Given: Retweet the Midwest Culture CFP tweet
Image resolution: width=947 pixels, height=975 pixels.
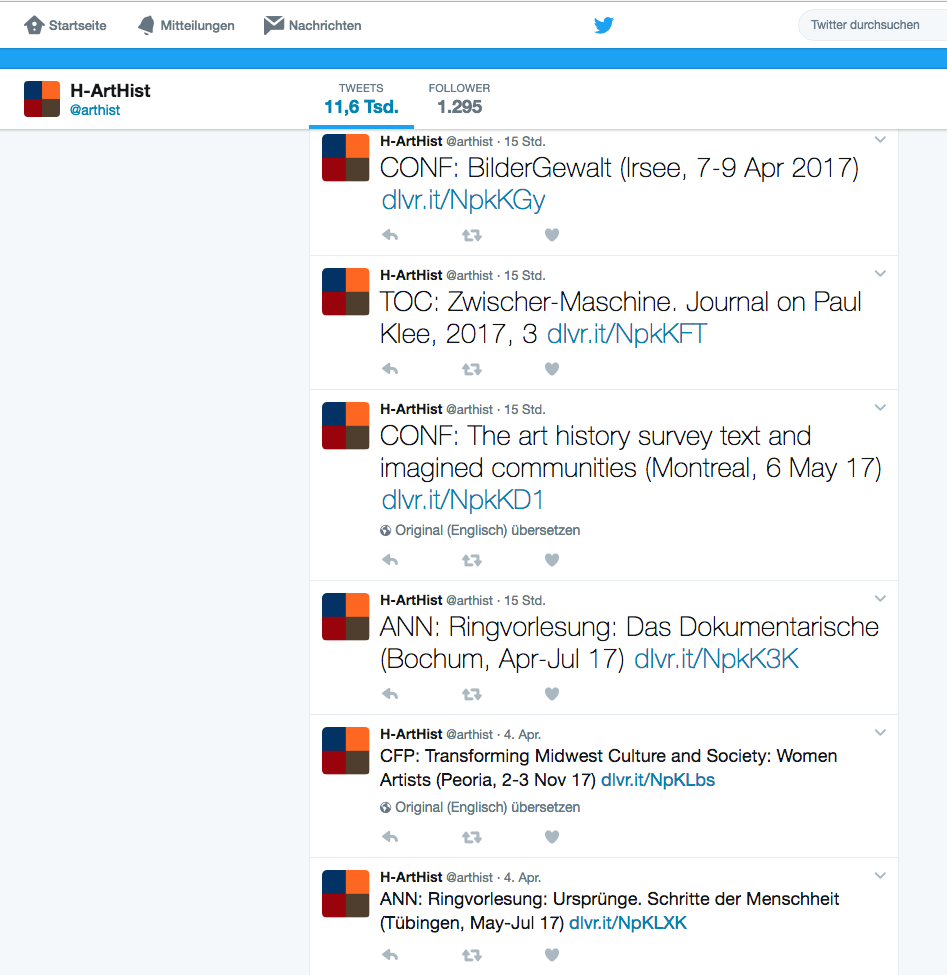Looking at the screenshot, I should [x=472, y=837].
